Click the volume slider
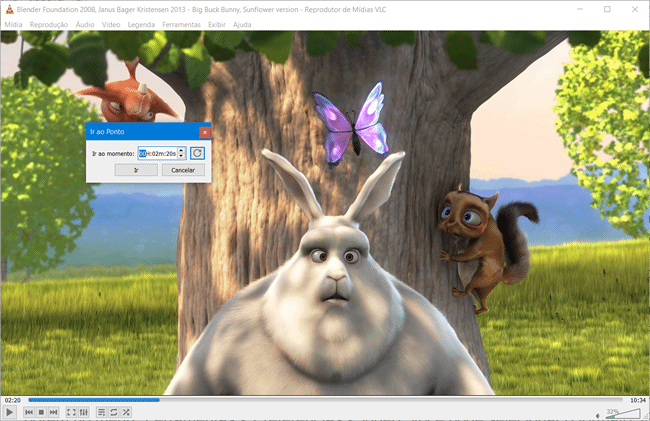The height and width of the screenshot is (421, 650). point(622,412)
